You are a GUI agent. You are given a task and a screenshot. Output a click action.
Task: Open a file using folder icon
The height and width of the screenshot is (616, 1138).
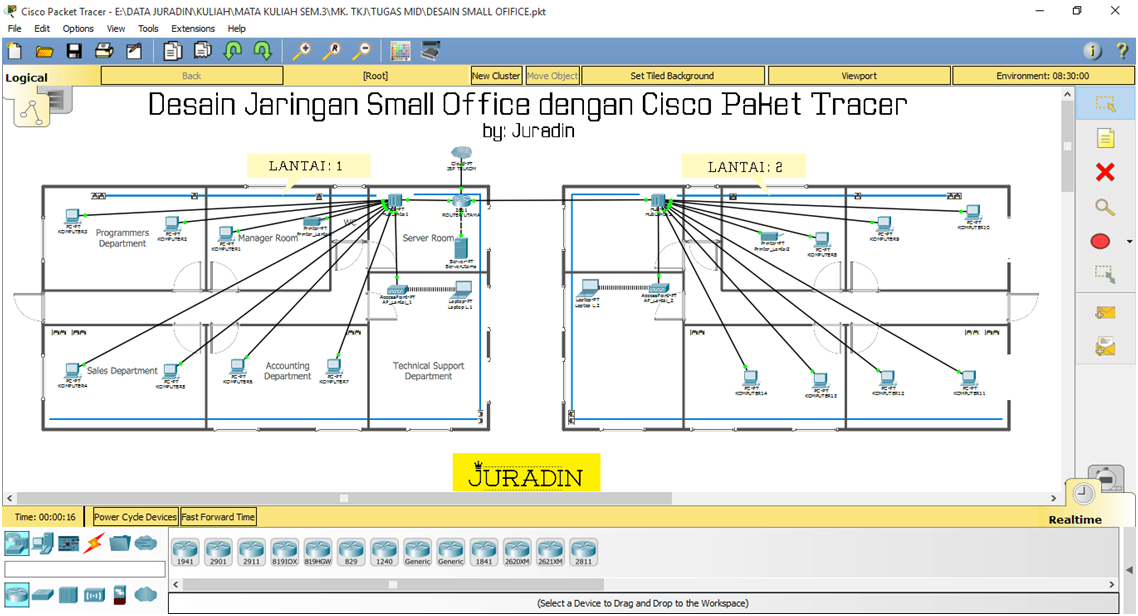[44, 51]
